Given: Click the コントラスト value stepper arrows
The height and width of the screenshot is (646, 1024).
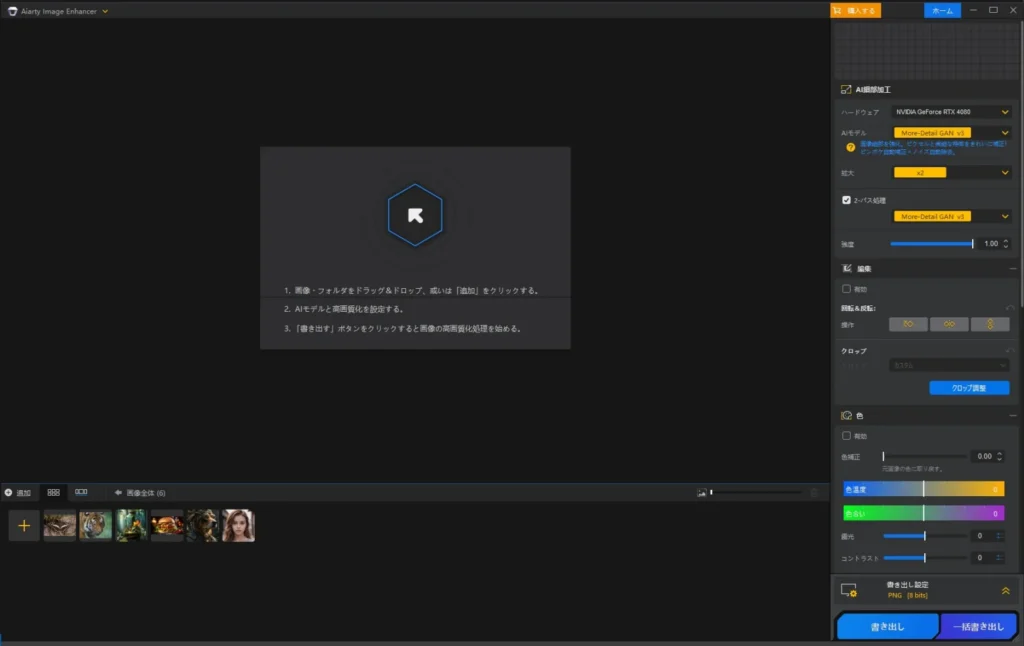Looking at the screenshot, I should (x=999, y=558).
